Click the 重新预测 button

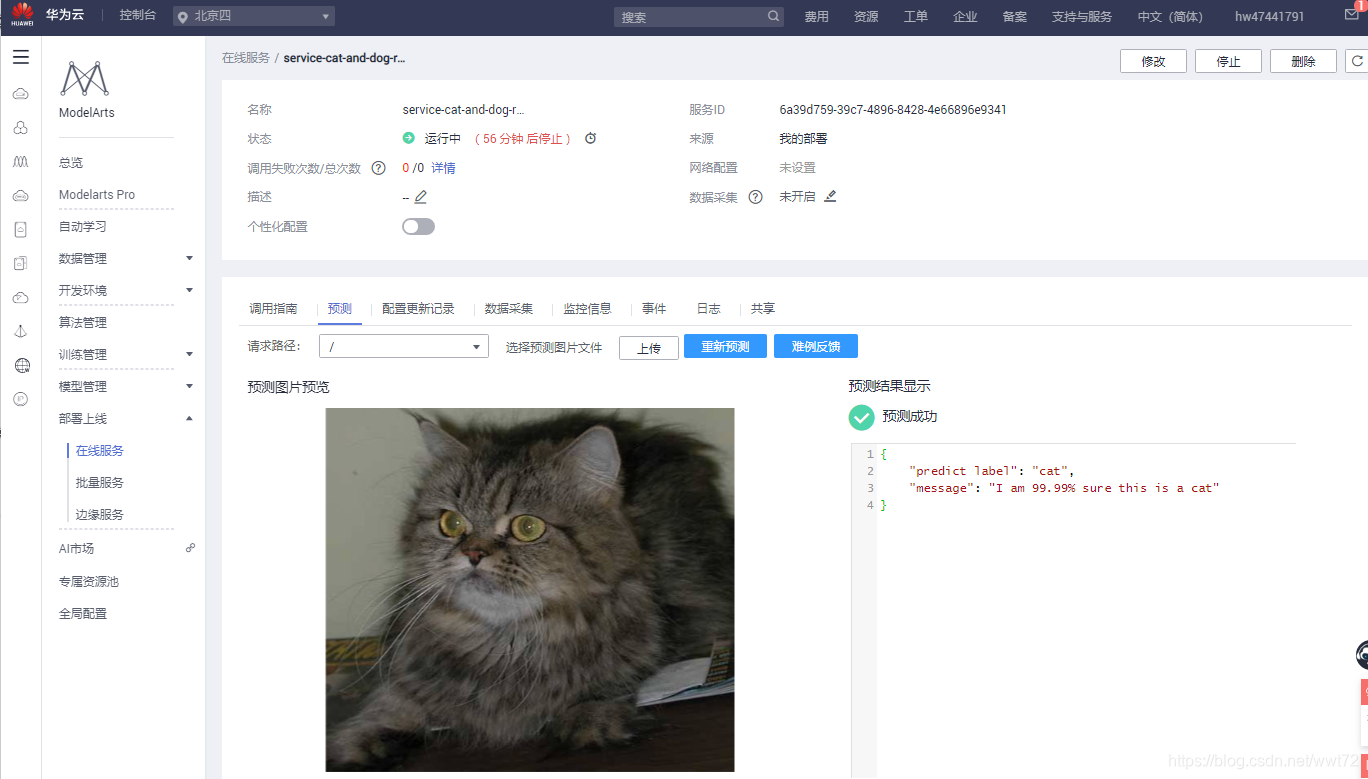(725, 346)
